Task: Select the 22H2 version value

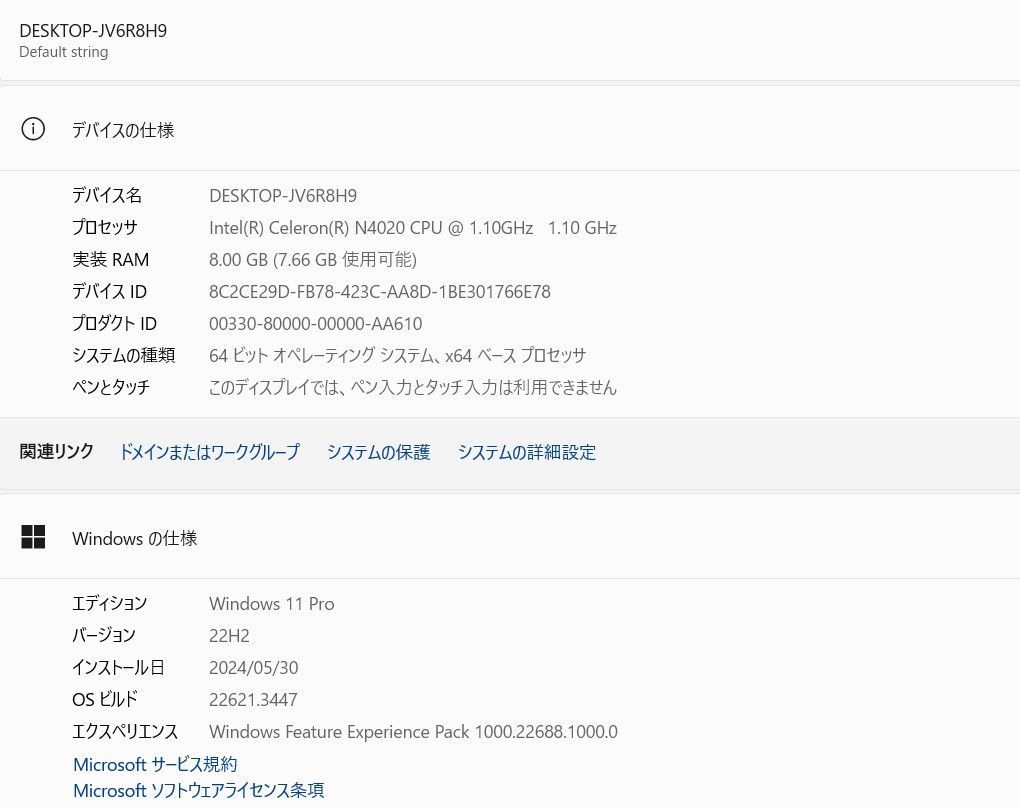Action: (x=229, y=635)
